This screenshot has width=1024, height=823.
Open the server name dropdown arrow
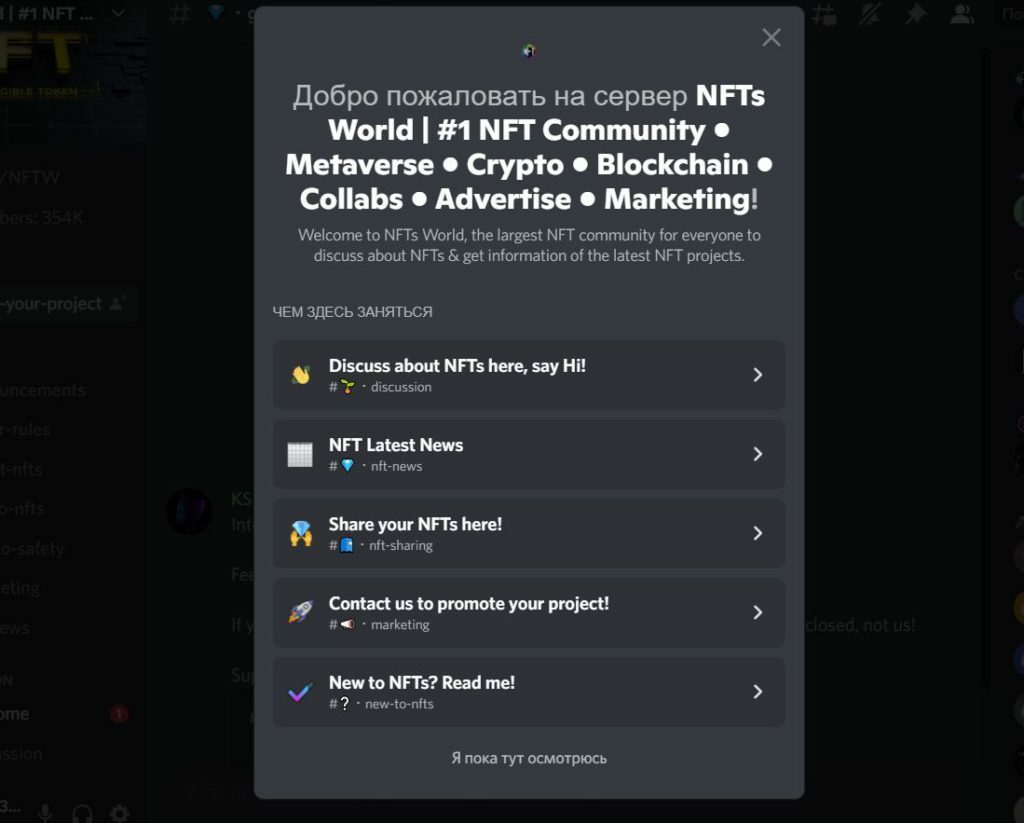(x=118, y=12)
